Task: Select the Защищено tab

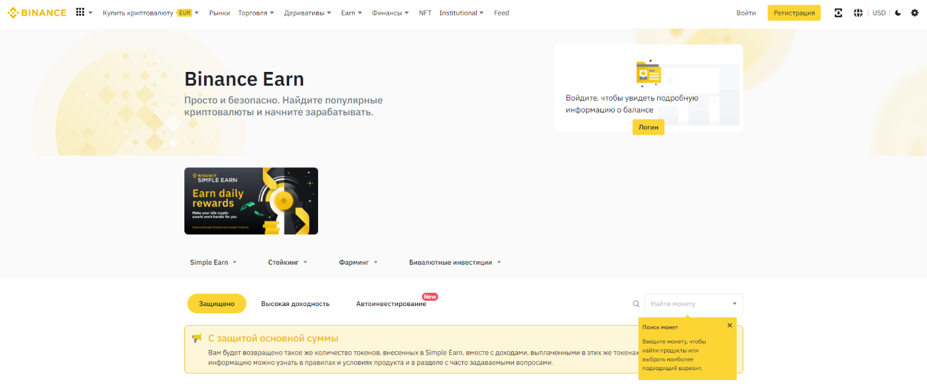Action: [216, 304]
